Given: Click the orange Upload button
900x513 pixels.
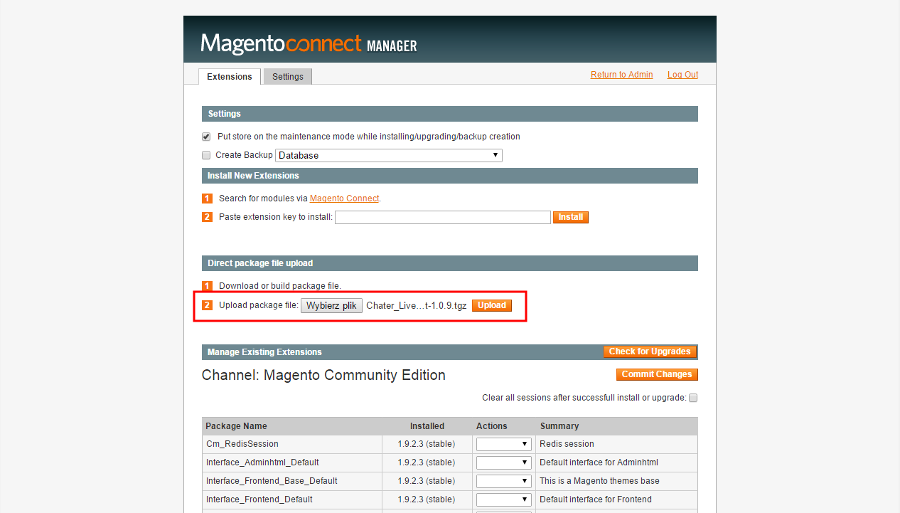Looking at the screenshot, I should (492, 305).
